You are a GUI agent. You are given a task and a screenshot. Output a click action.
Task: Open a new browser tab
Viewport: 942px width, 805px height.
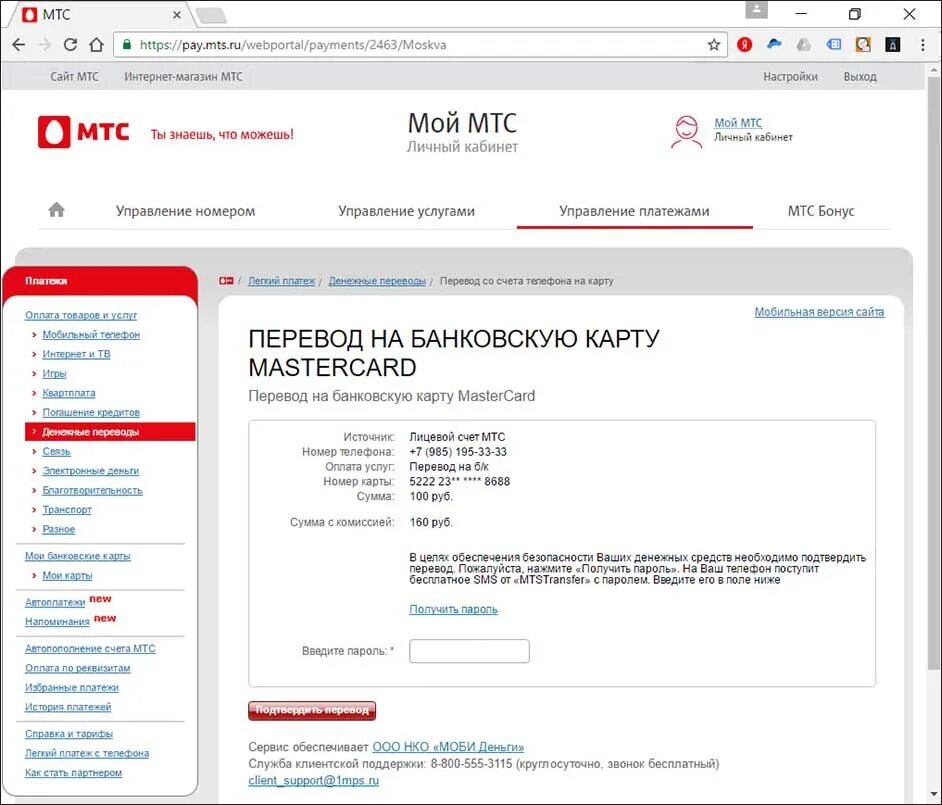point(211,15)
